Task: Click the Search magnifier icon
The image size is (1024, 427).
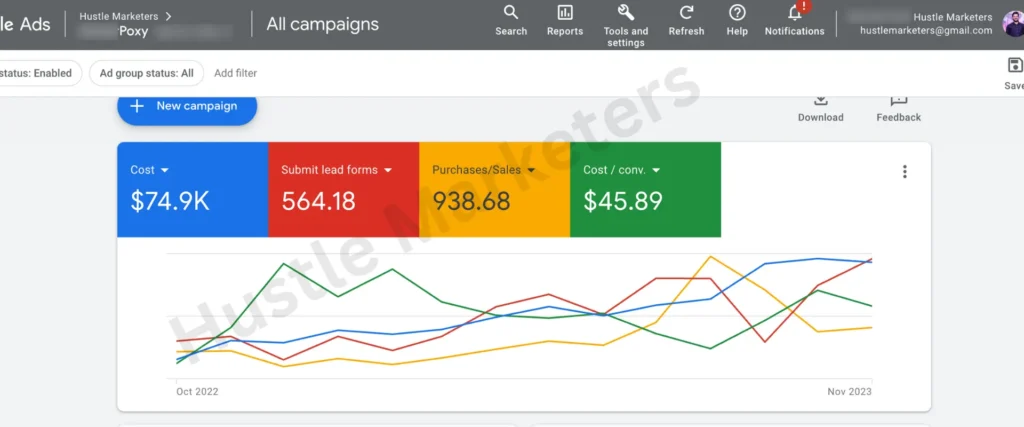Action: [x=510, y=13]
